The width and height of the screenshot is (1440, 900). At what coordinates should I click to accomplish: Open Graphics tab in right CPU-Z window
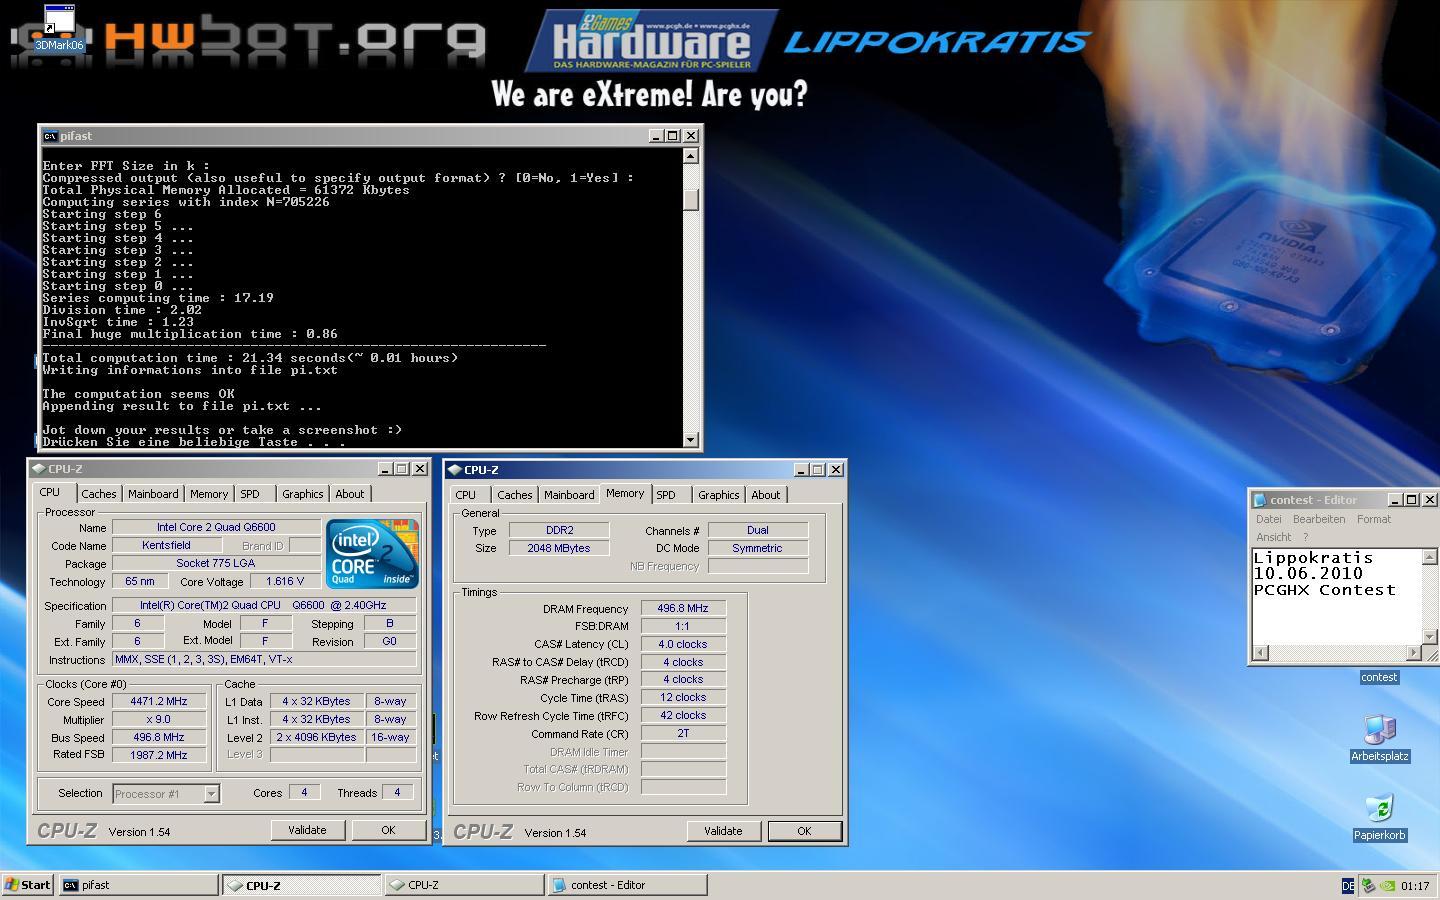(718, 495)
